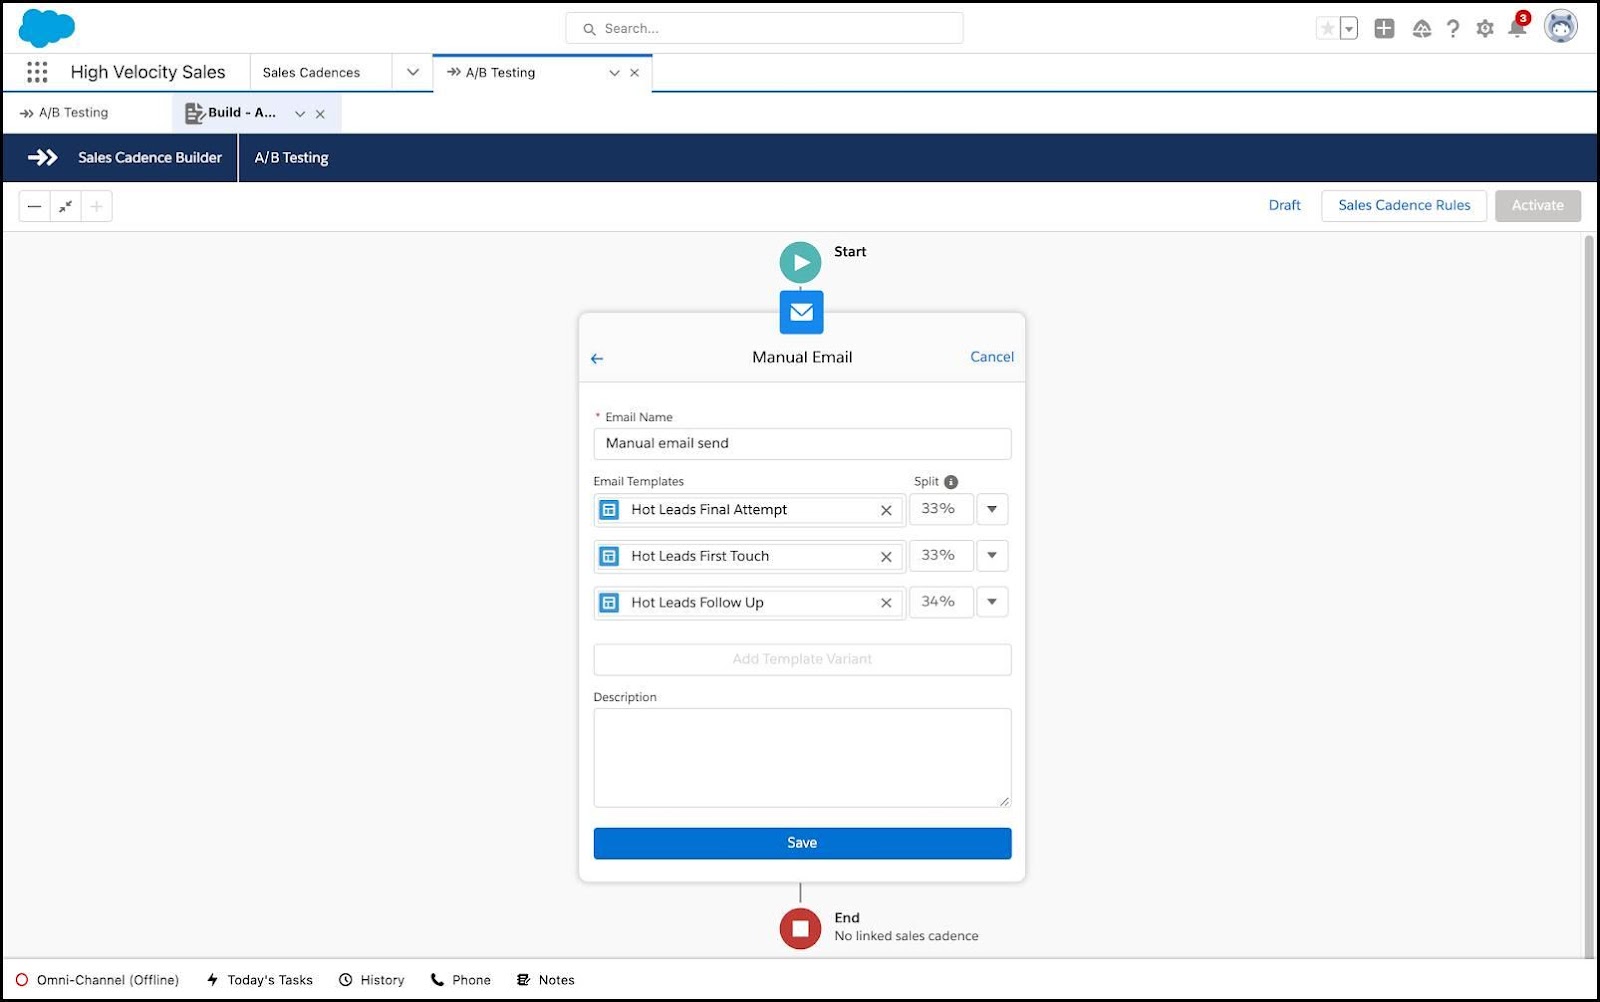Close the A/B Testing workspace tab
Screen dimensions: 1600x1002
point(635,73)
